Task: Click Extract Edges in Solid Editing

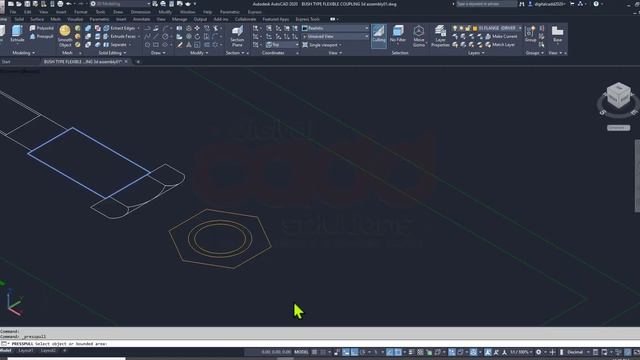Action: [x=119, y=28]
